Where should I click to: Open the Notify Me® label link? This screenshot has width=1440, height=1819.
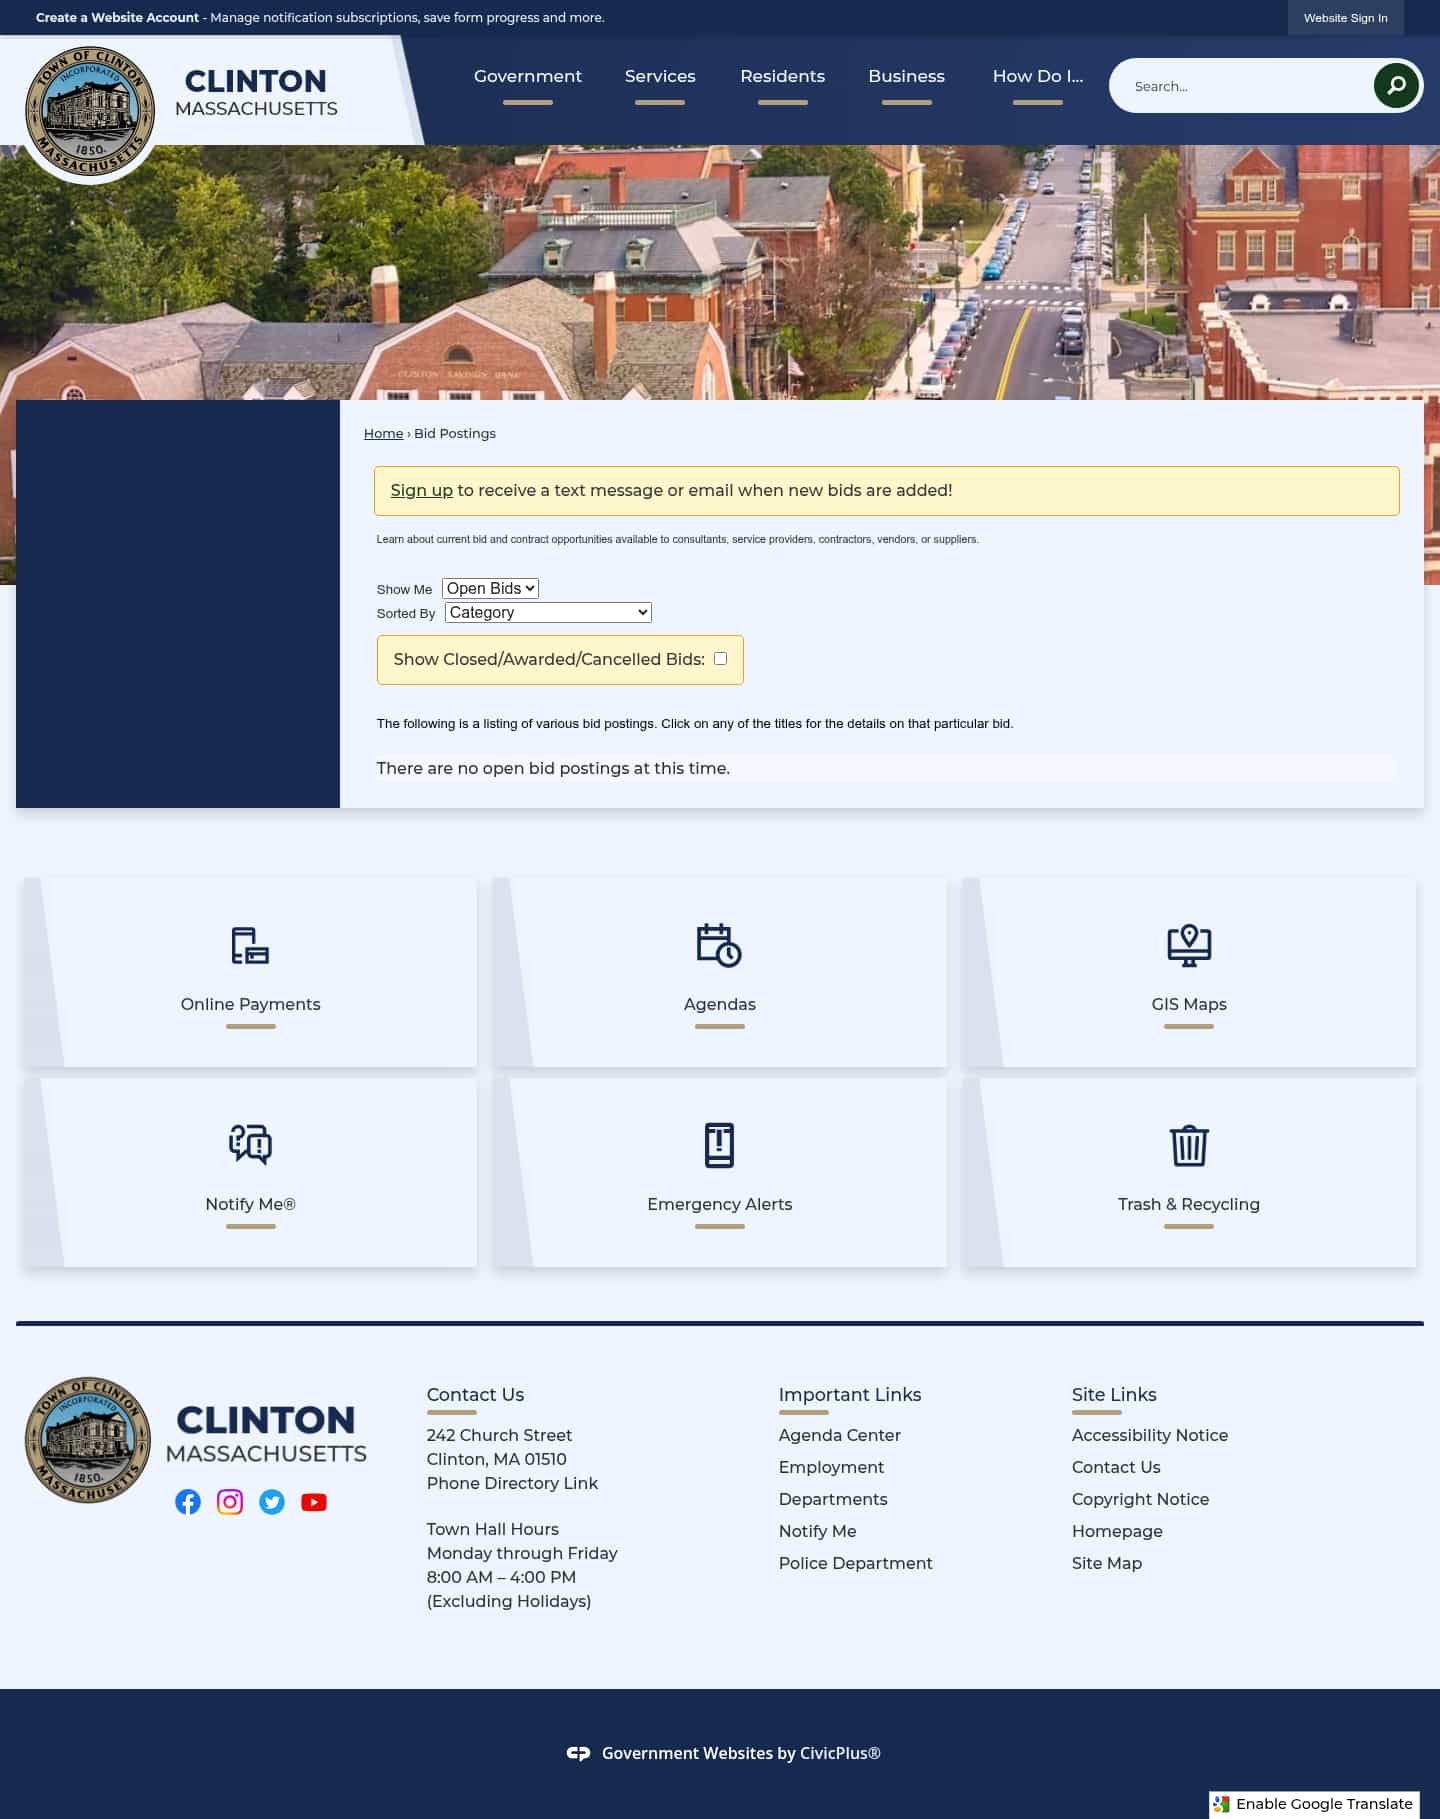250,1204
